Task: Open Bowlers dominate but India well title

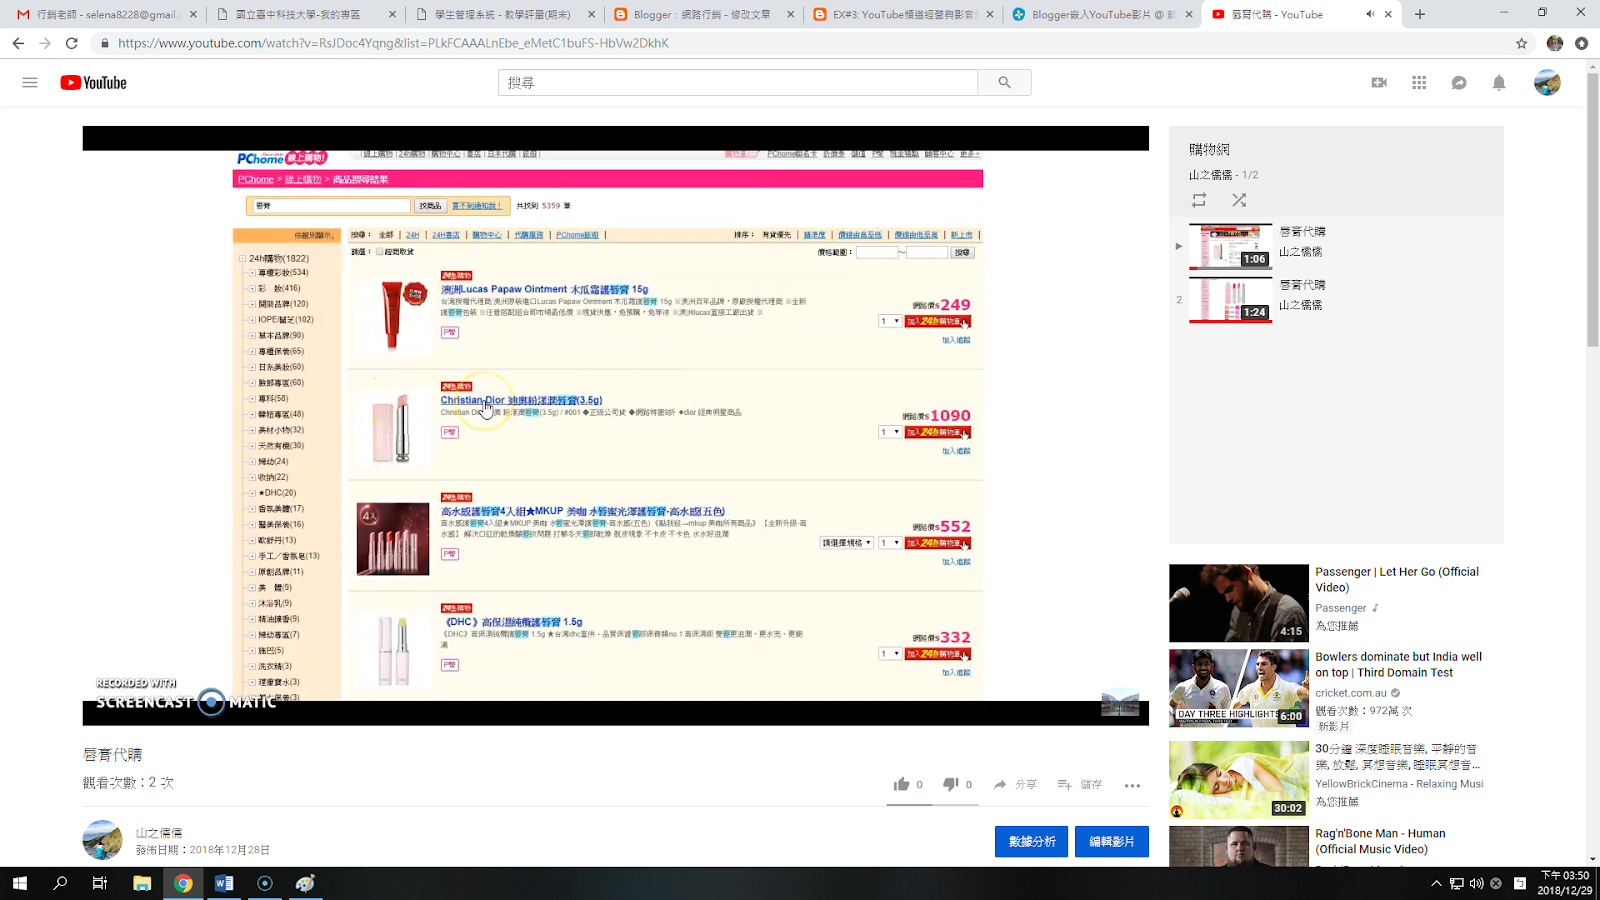Action: click(x=1398, y=665)
